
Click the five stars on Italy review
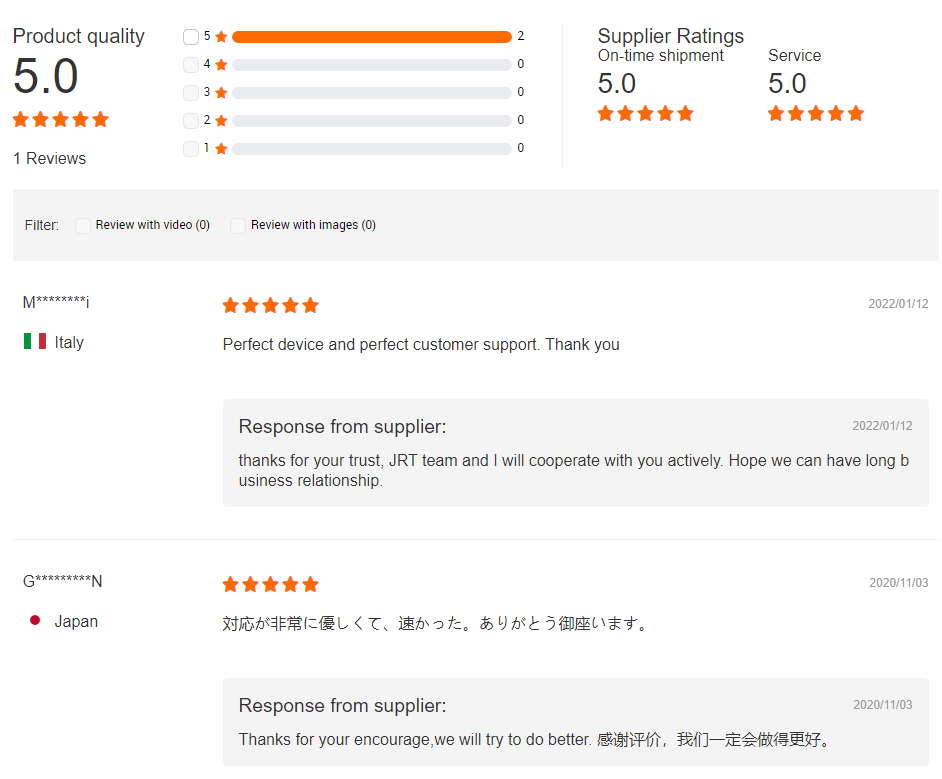click(x=270, y=305)
